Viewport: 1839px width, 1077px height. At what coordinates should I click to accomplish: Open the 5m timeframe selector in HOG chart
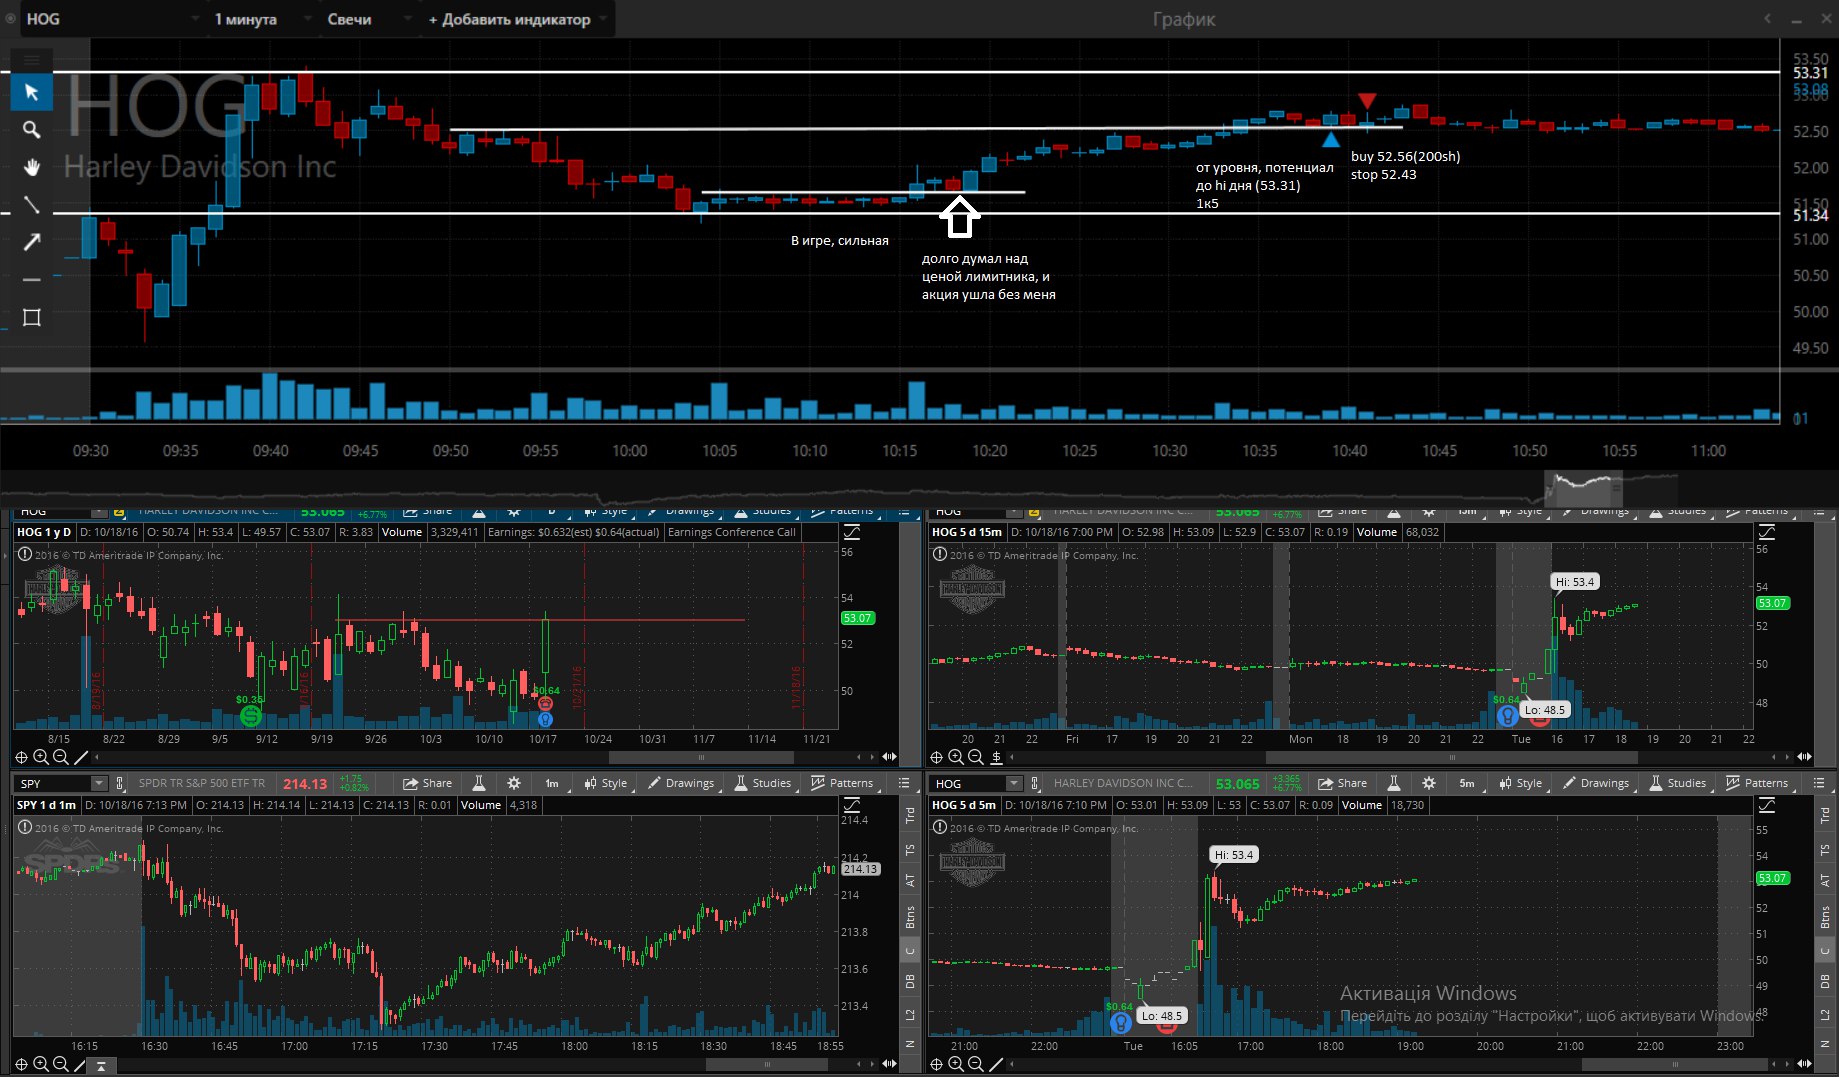coord(1467,783)
